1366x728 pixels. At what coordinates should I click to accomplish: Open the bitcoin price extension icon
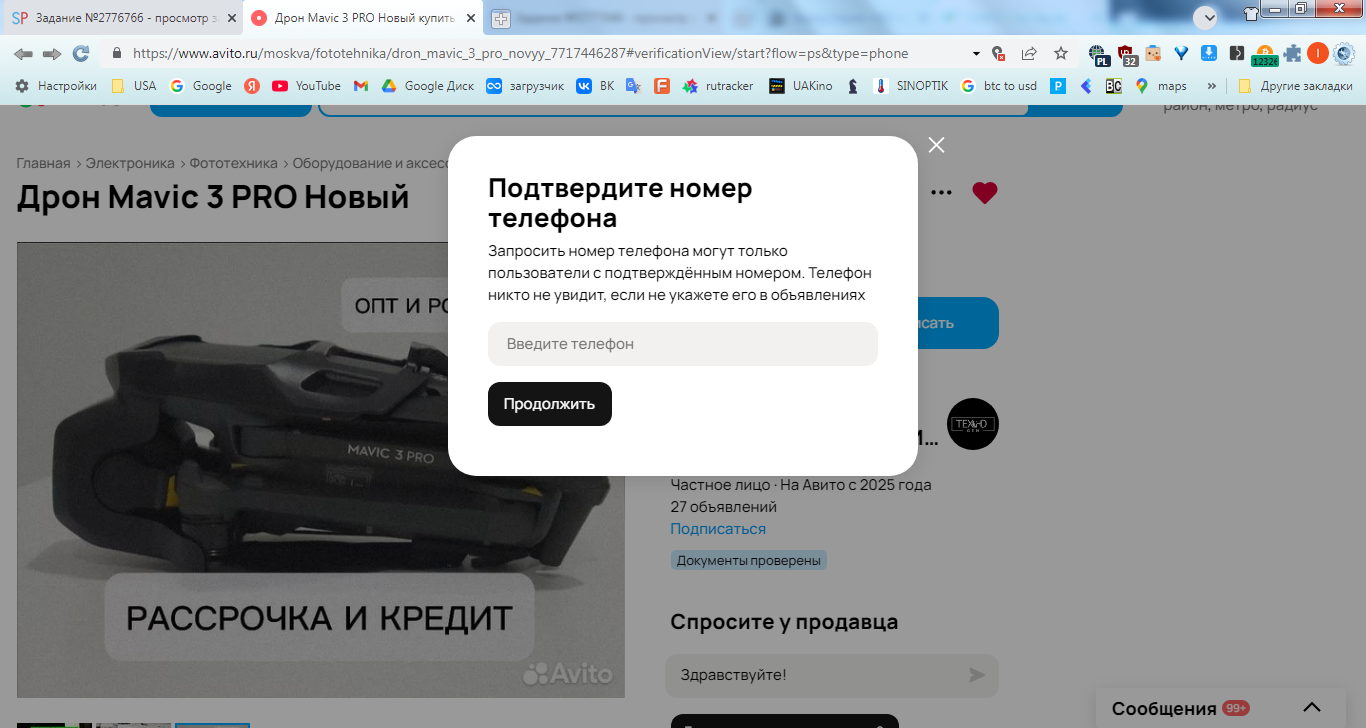click(1265, 55)
